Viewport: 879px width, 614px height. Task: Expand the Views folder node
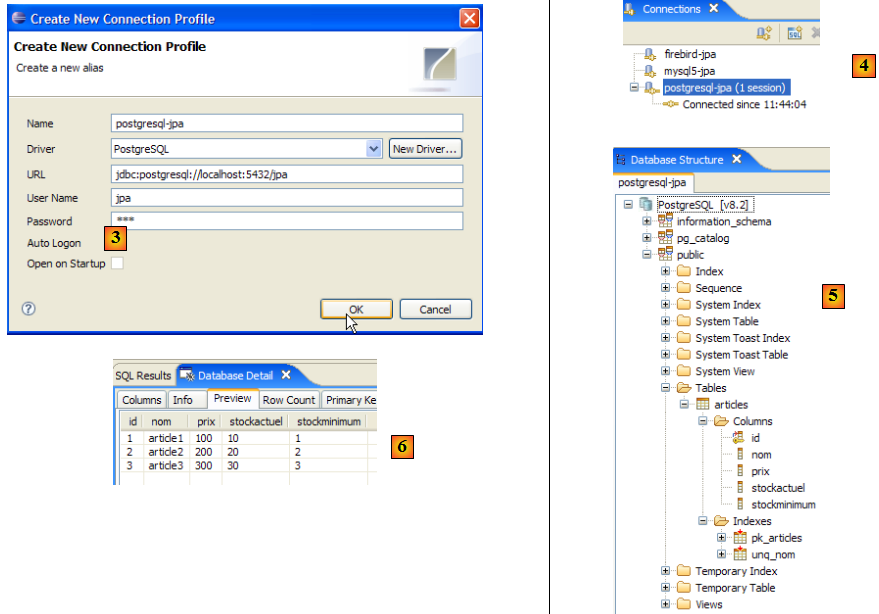click(x=665, y=604)
